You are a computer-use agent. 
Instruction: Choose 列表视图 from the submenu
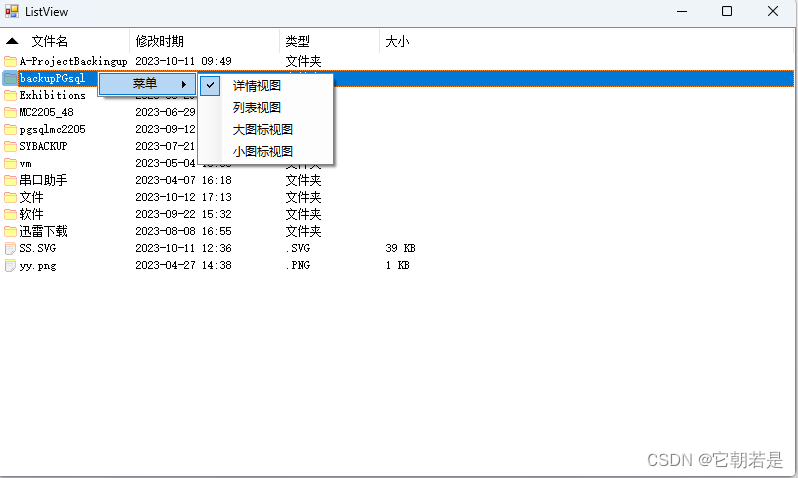click(x=266, y=107)
